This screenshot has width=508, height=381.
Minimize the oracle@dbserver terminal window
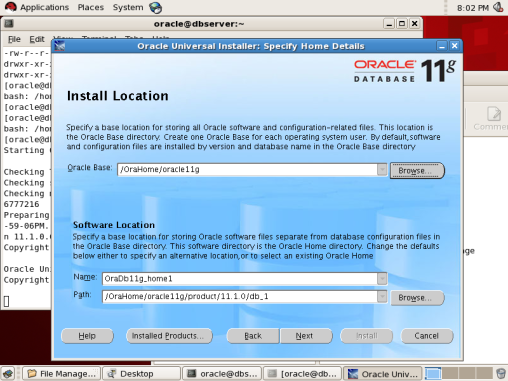[389, 24]
